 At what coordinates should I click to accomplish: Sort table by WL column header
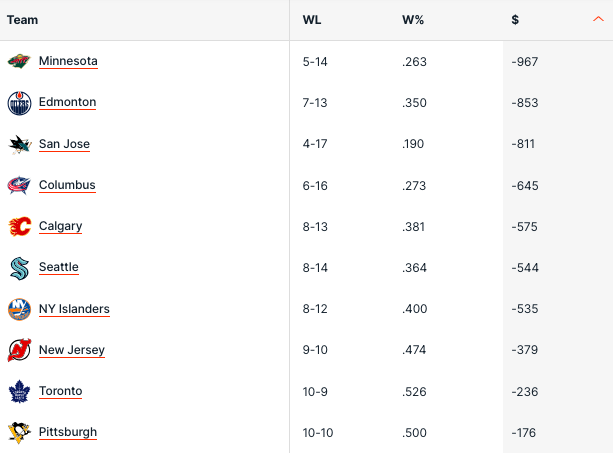coord(311,20)
